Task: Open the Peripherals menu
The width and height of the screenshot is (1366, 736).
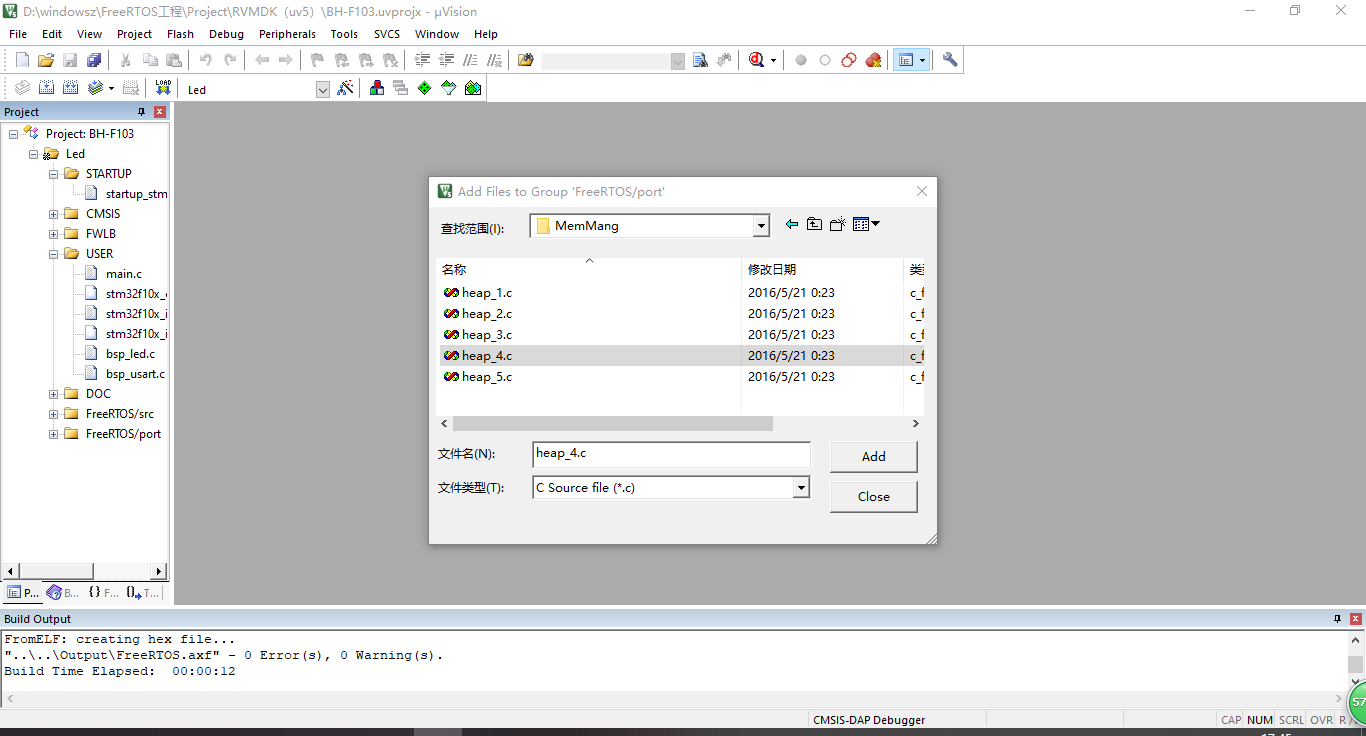Action: [287, 33]
